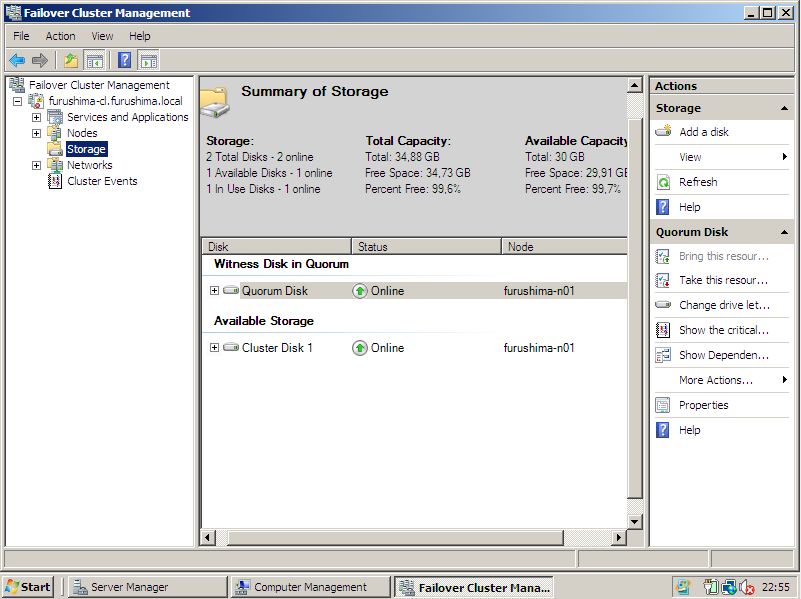Click the vertical scrollbar down arrow
Screen dimensions: 801x599
pos(634,521)
